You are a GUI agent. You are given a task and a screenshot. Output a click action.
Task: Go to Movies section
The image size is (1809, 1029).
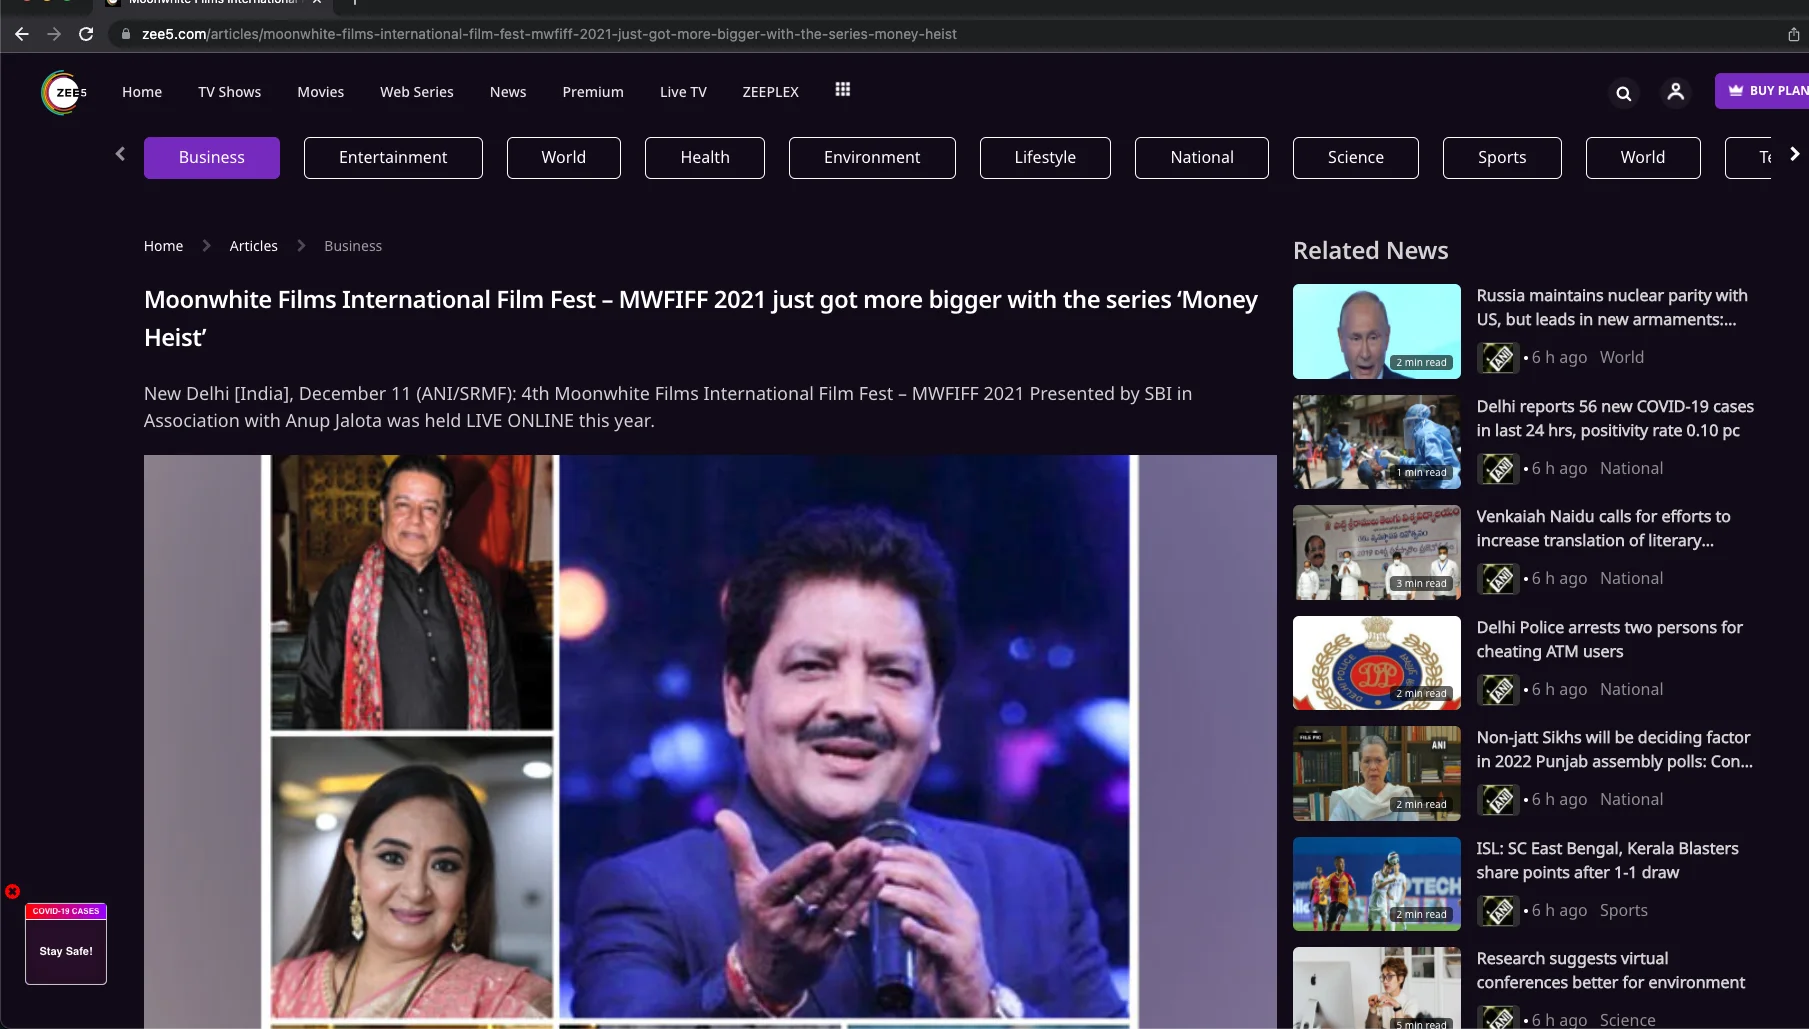tap(320, 92)
